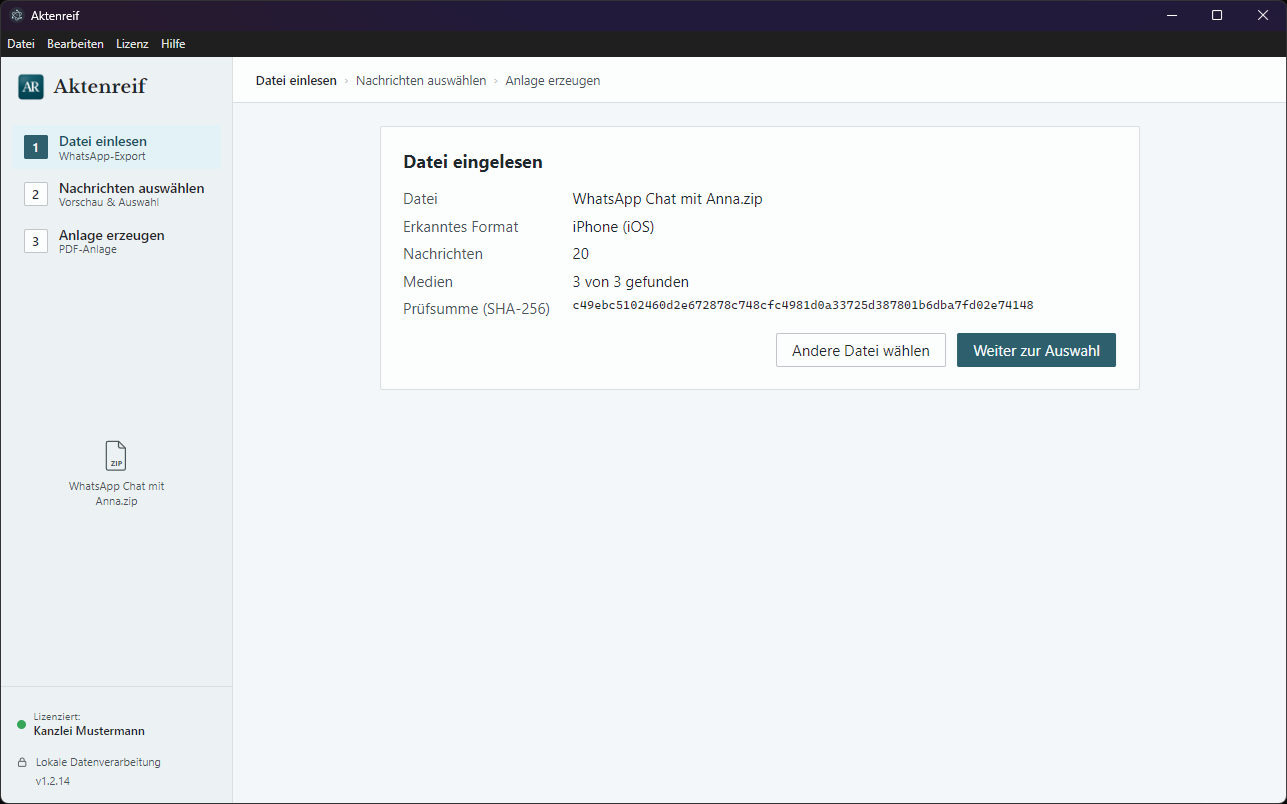The image size is (1287, 804).
Task: Click the green license status dot
Action: point(21,724)
